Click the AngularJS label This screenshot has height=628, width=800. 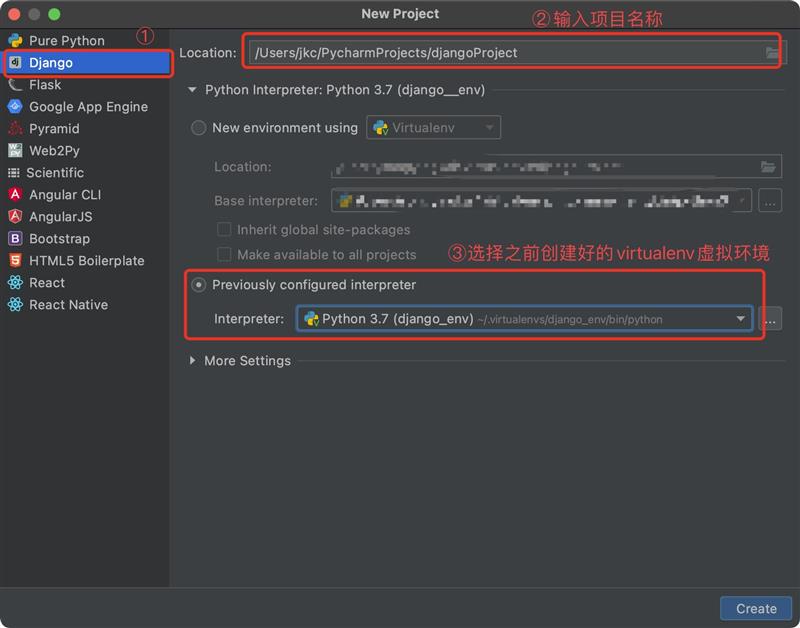coord(61,216)
